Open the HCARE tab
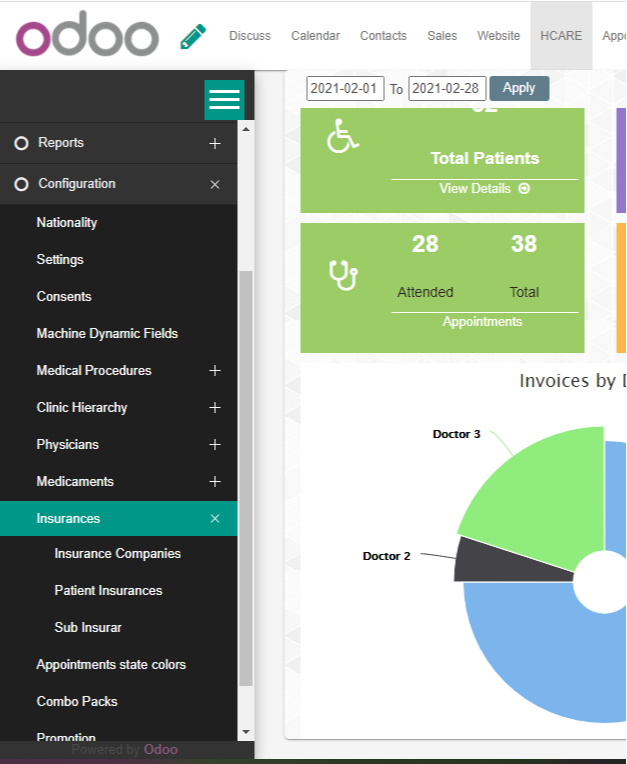627x764 pixels. point(561,36)
